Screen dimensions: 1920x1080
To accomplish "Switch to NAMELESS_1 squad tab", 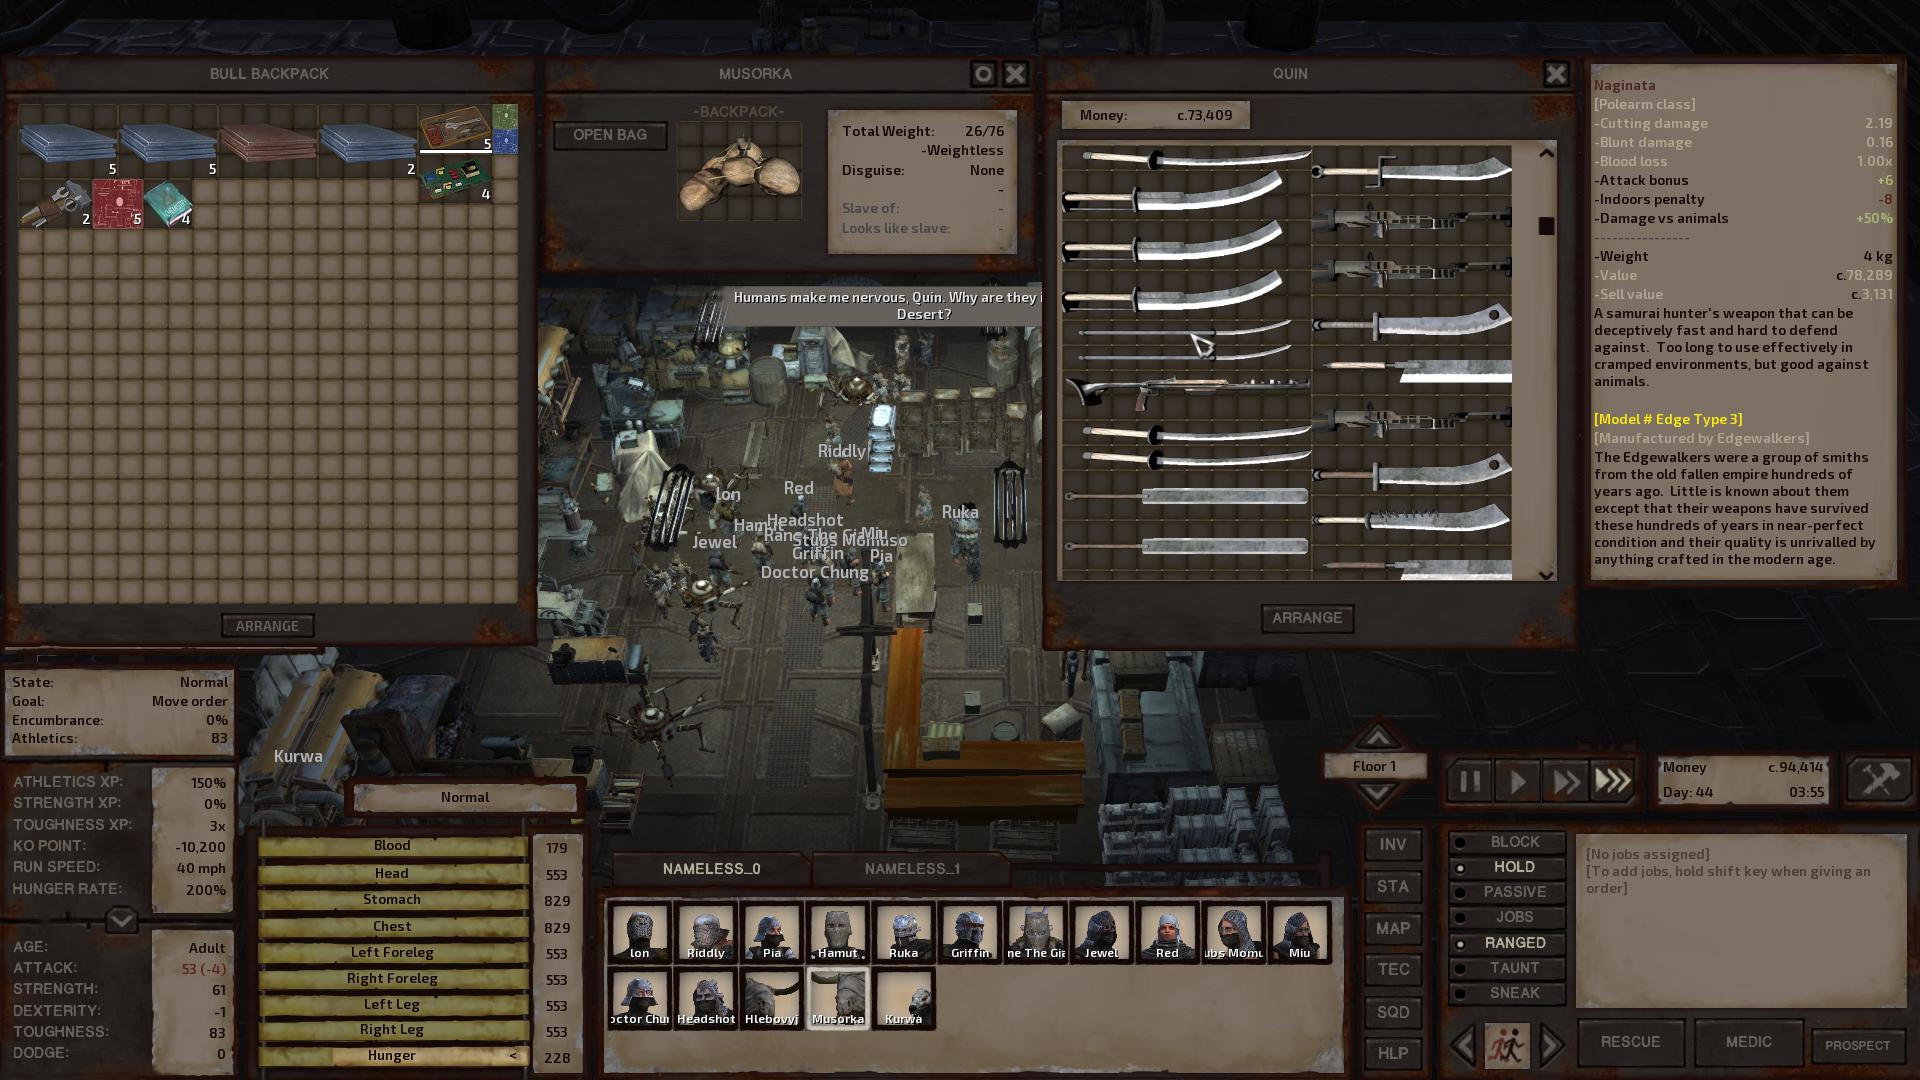I will click(x=912, y=869).
